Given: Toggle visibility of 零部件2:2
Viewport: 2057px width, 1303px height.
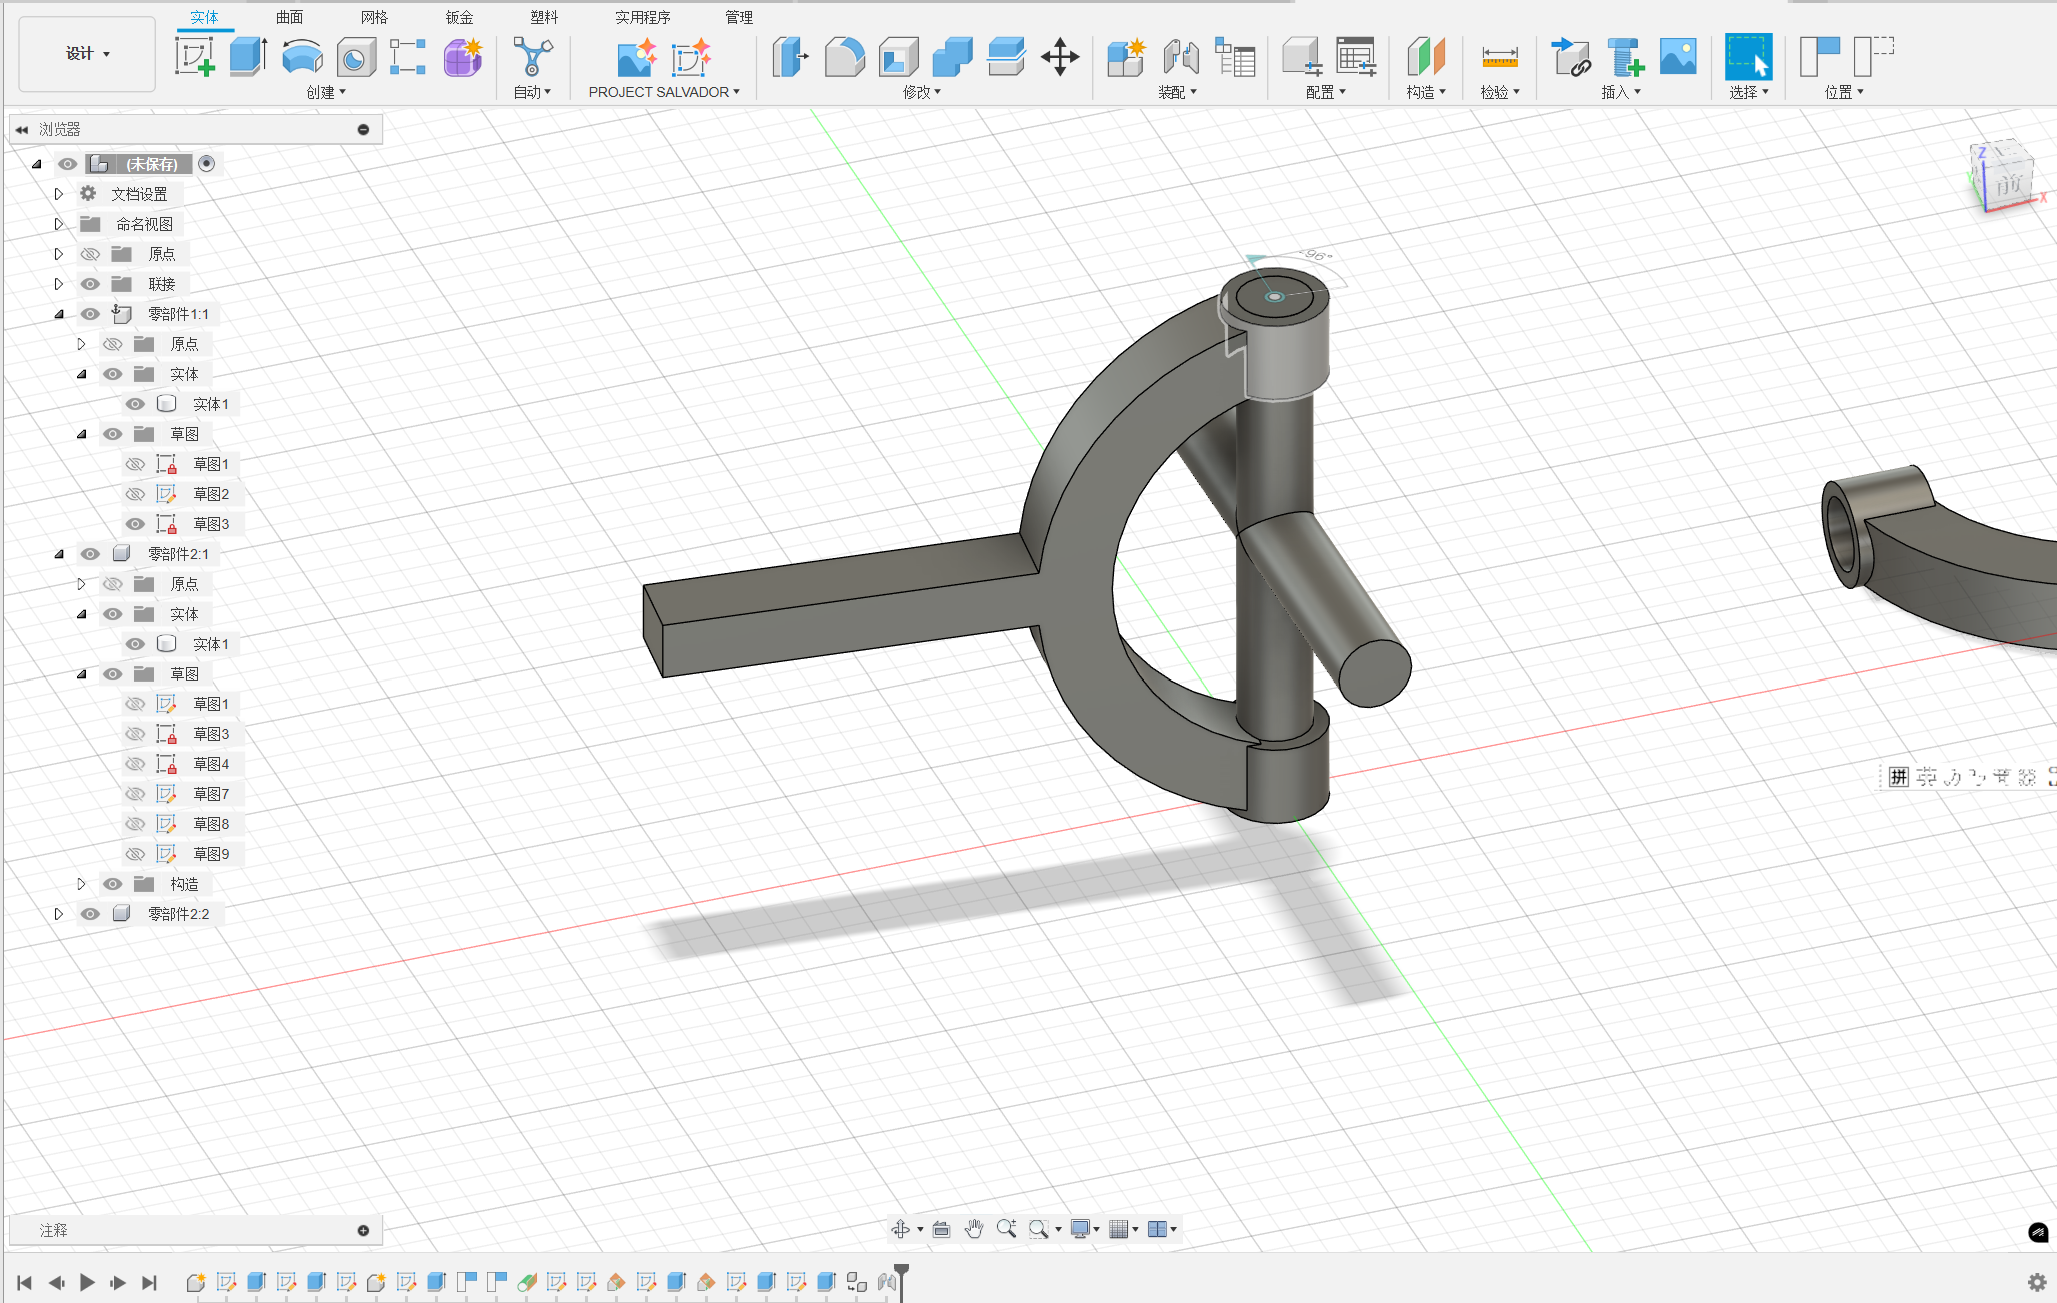Looking at the screenshot, I should (90, 914).
